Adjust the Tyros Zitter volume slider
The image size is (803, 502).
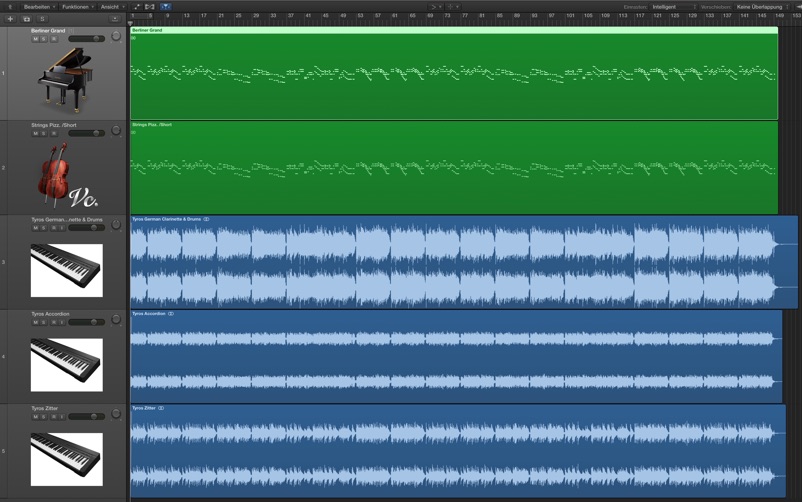[87, 417]
